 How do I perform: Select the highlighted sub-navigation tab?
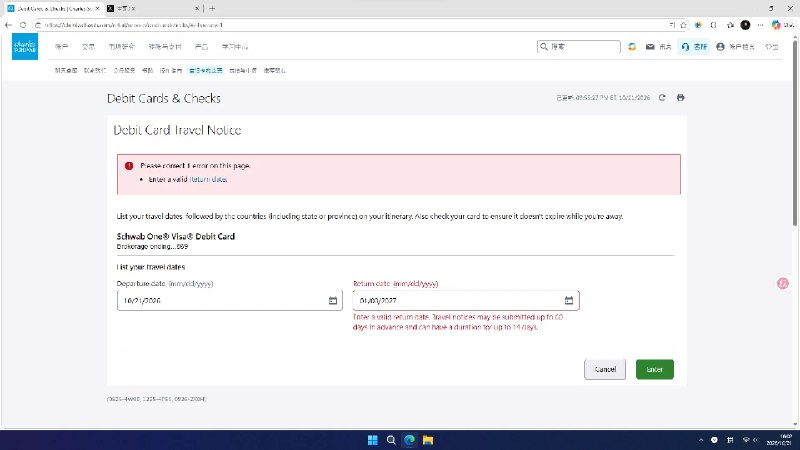pos(206,70)
